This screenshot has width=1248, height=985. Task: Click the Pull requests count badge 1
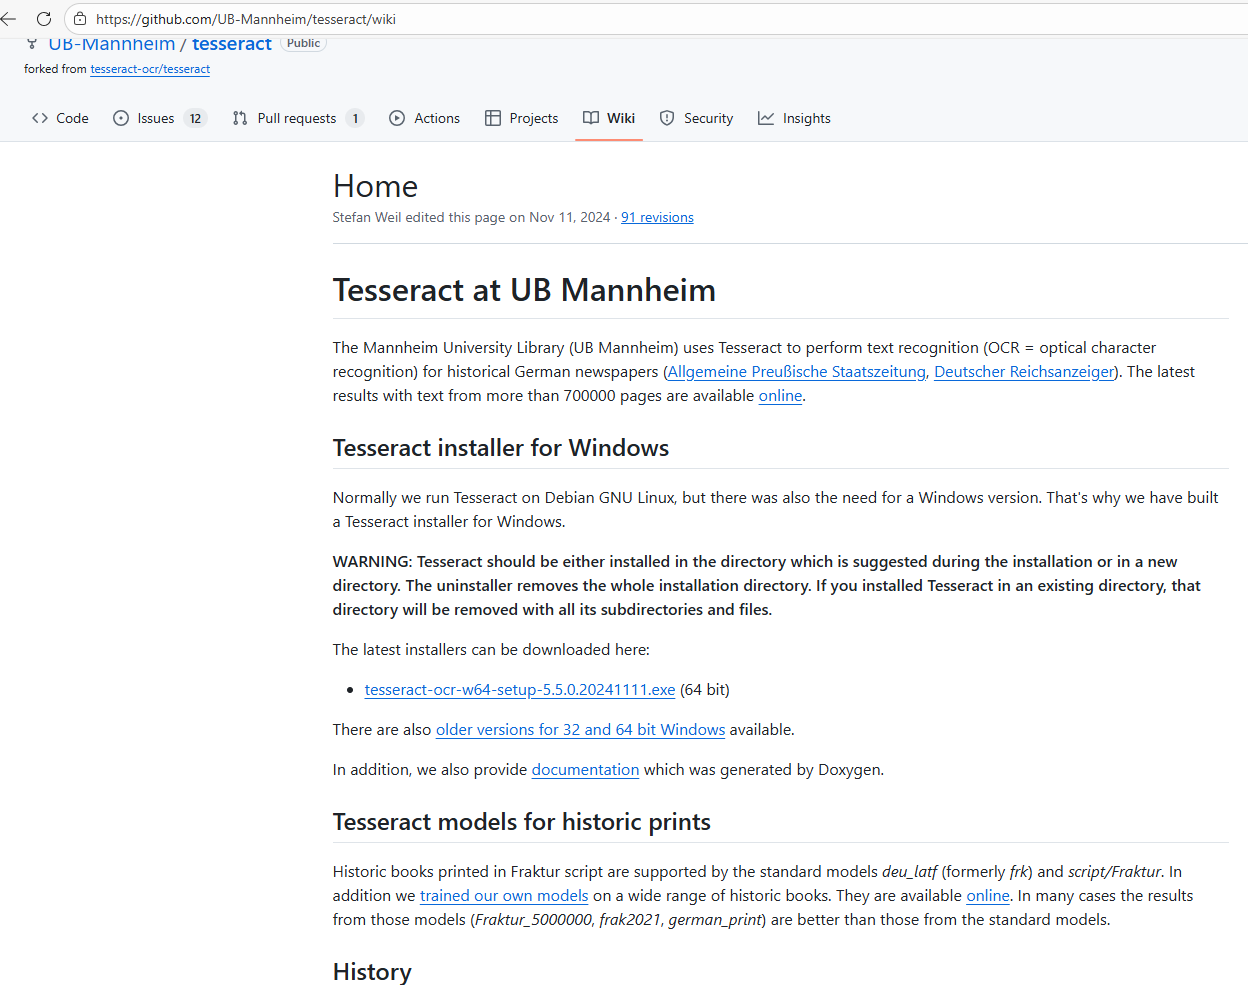click(x=355, y=118)
